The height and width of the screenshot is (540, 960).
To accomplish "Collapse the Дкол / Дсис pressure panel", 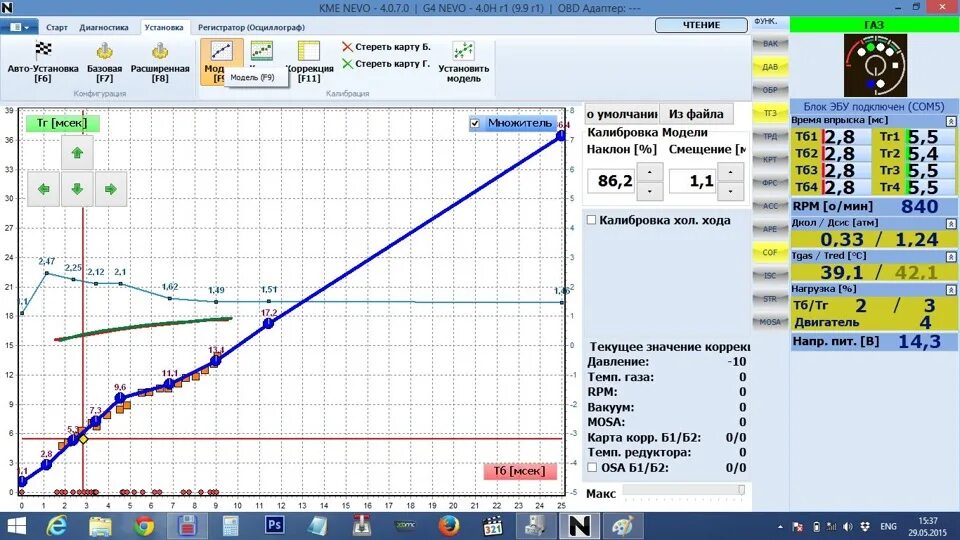I will coord(951,223).
